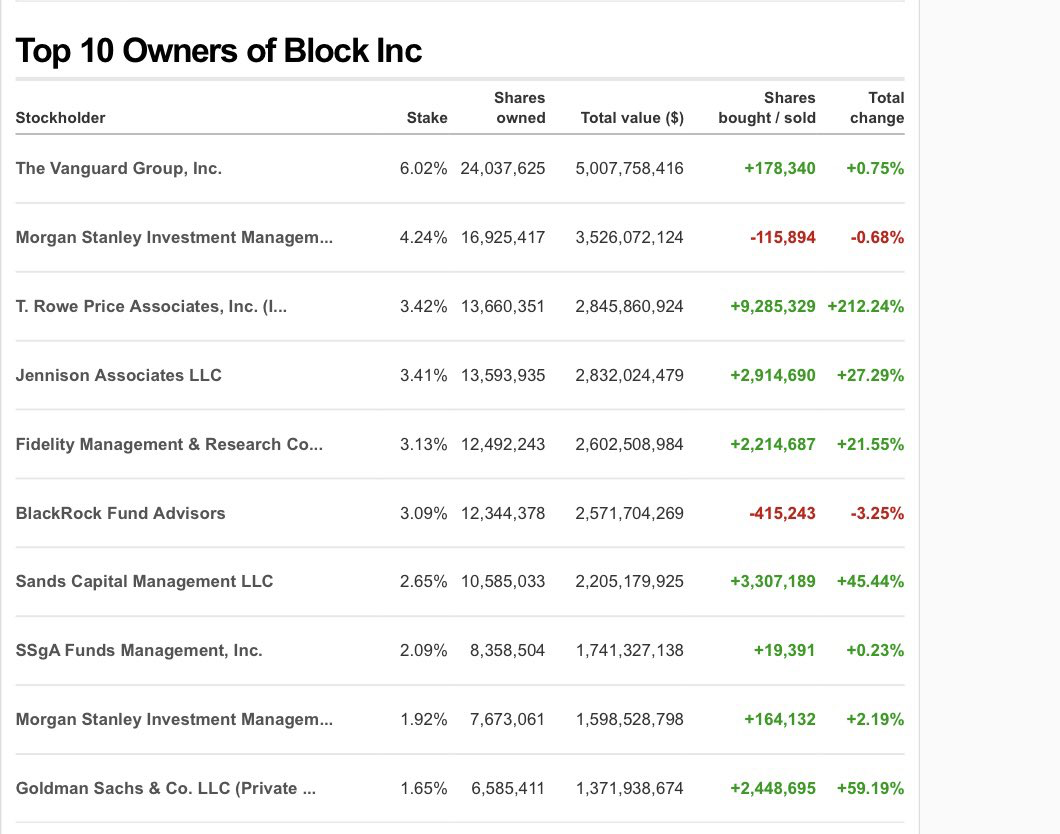1060x834 pixels.
Task: Click the +2,214,687 shares bought figure
Action: click(773, 444)
